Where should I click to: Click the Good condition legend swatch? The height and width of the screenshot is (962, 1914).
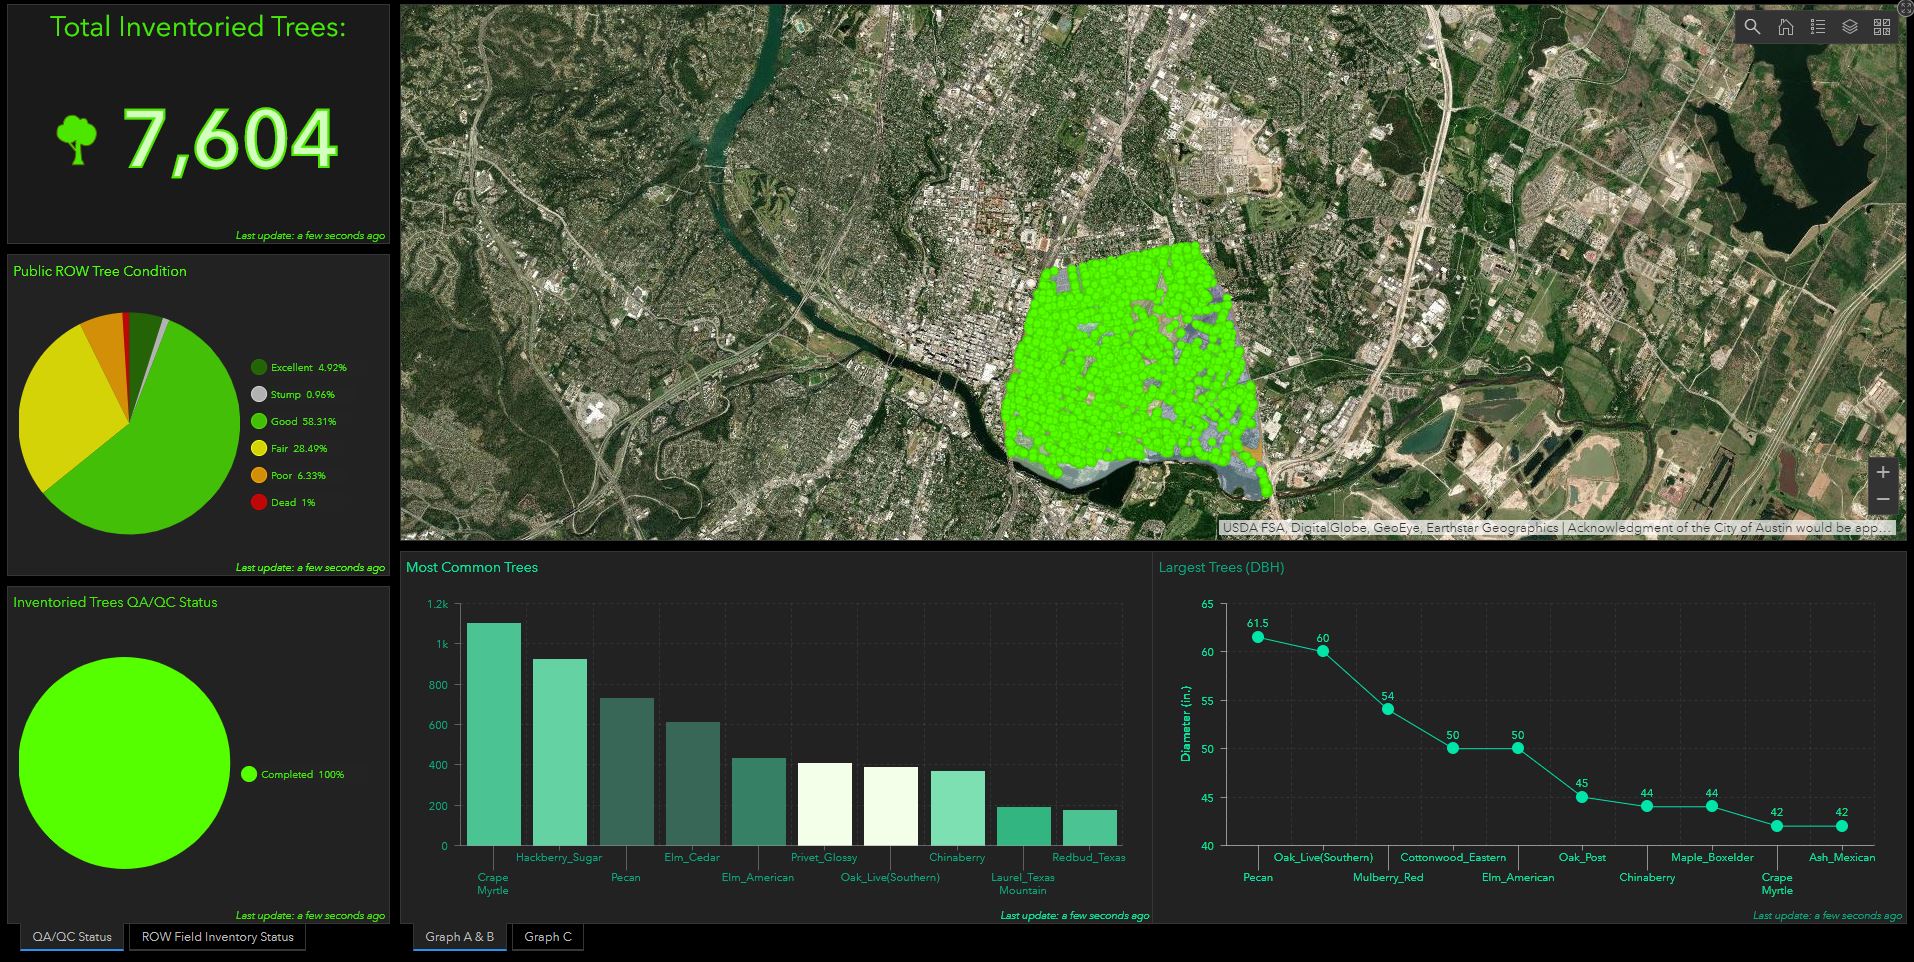pos(259,422)
